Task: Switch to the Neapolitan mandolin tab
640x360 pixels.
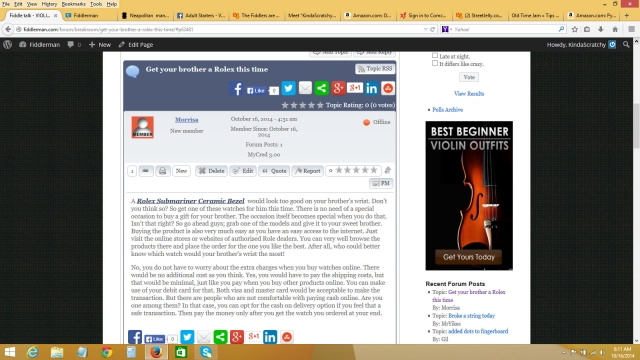Action: tap(145, 16)
